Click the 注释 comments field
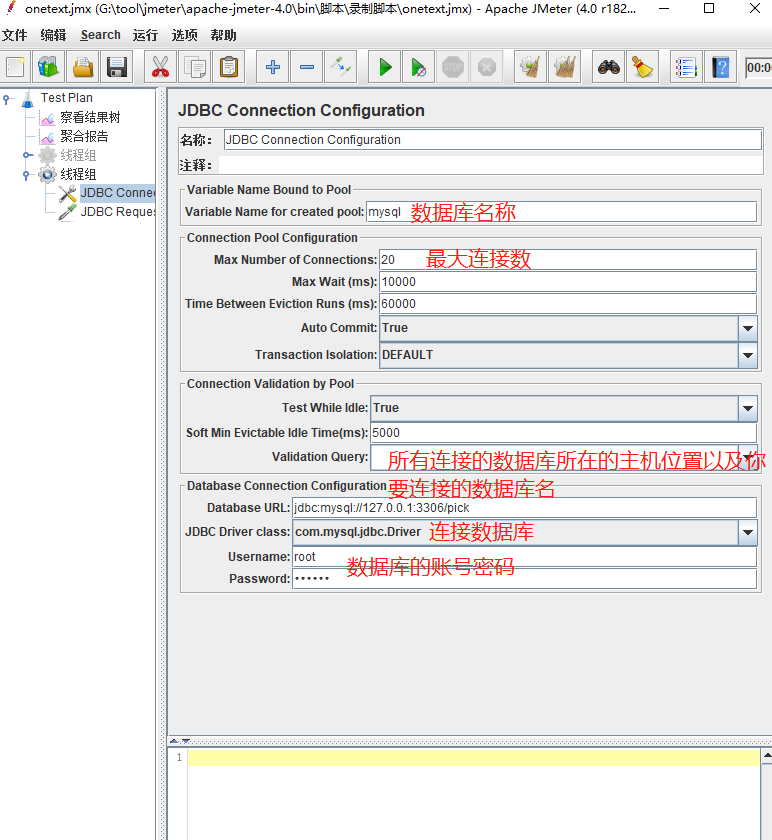The width and height of the screenshot is (772, 840). [x=490, y=165]
